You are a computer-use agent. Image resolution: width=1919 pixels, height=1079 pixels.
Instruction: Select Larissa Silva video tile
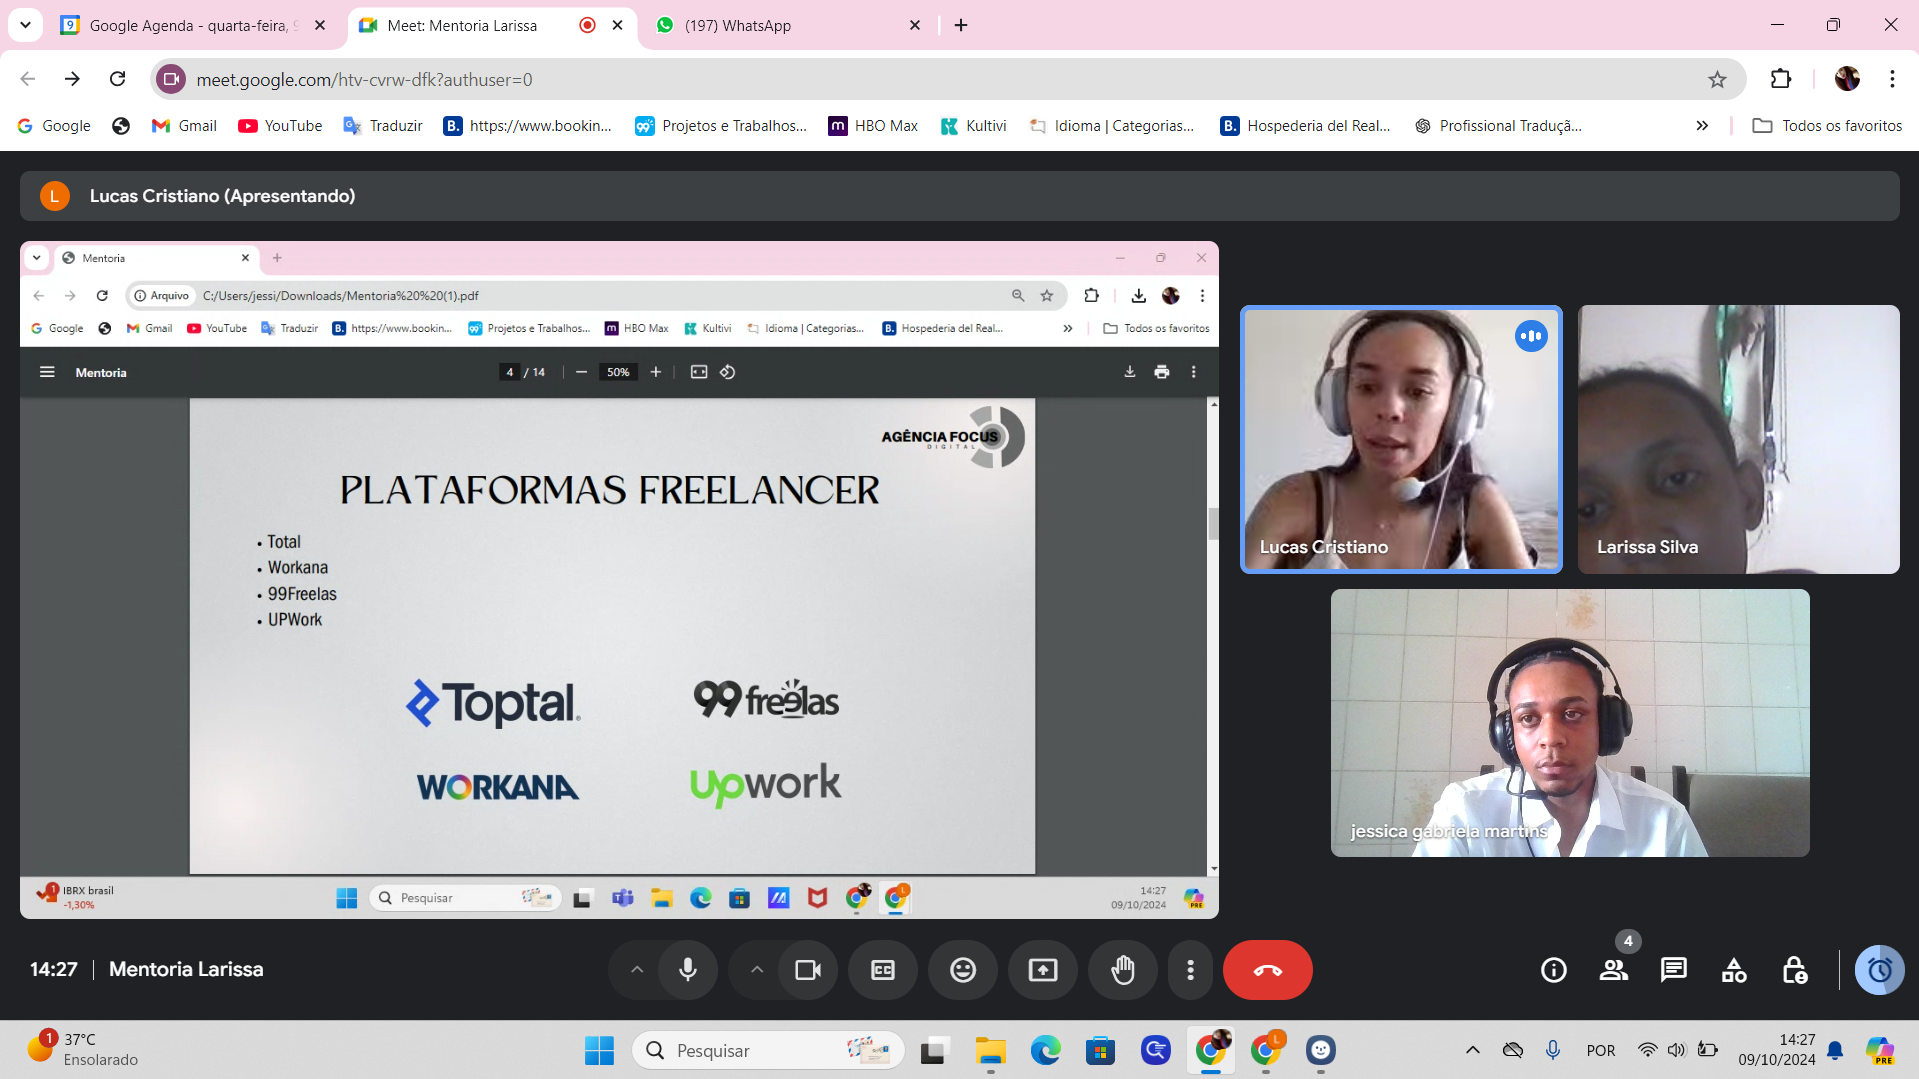pos(1738,439)
